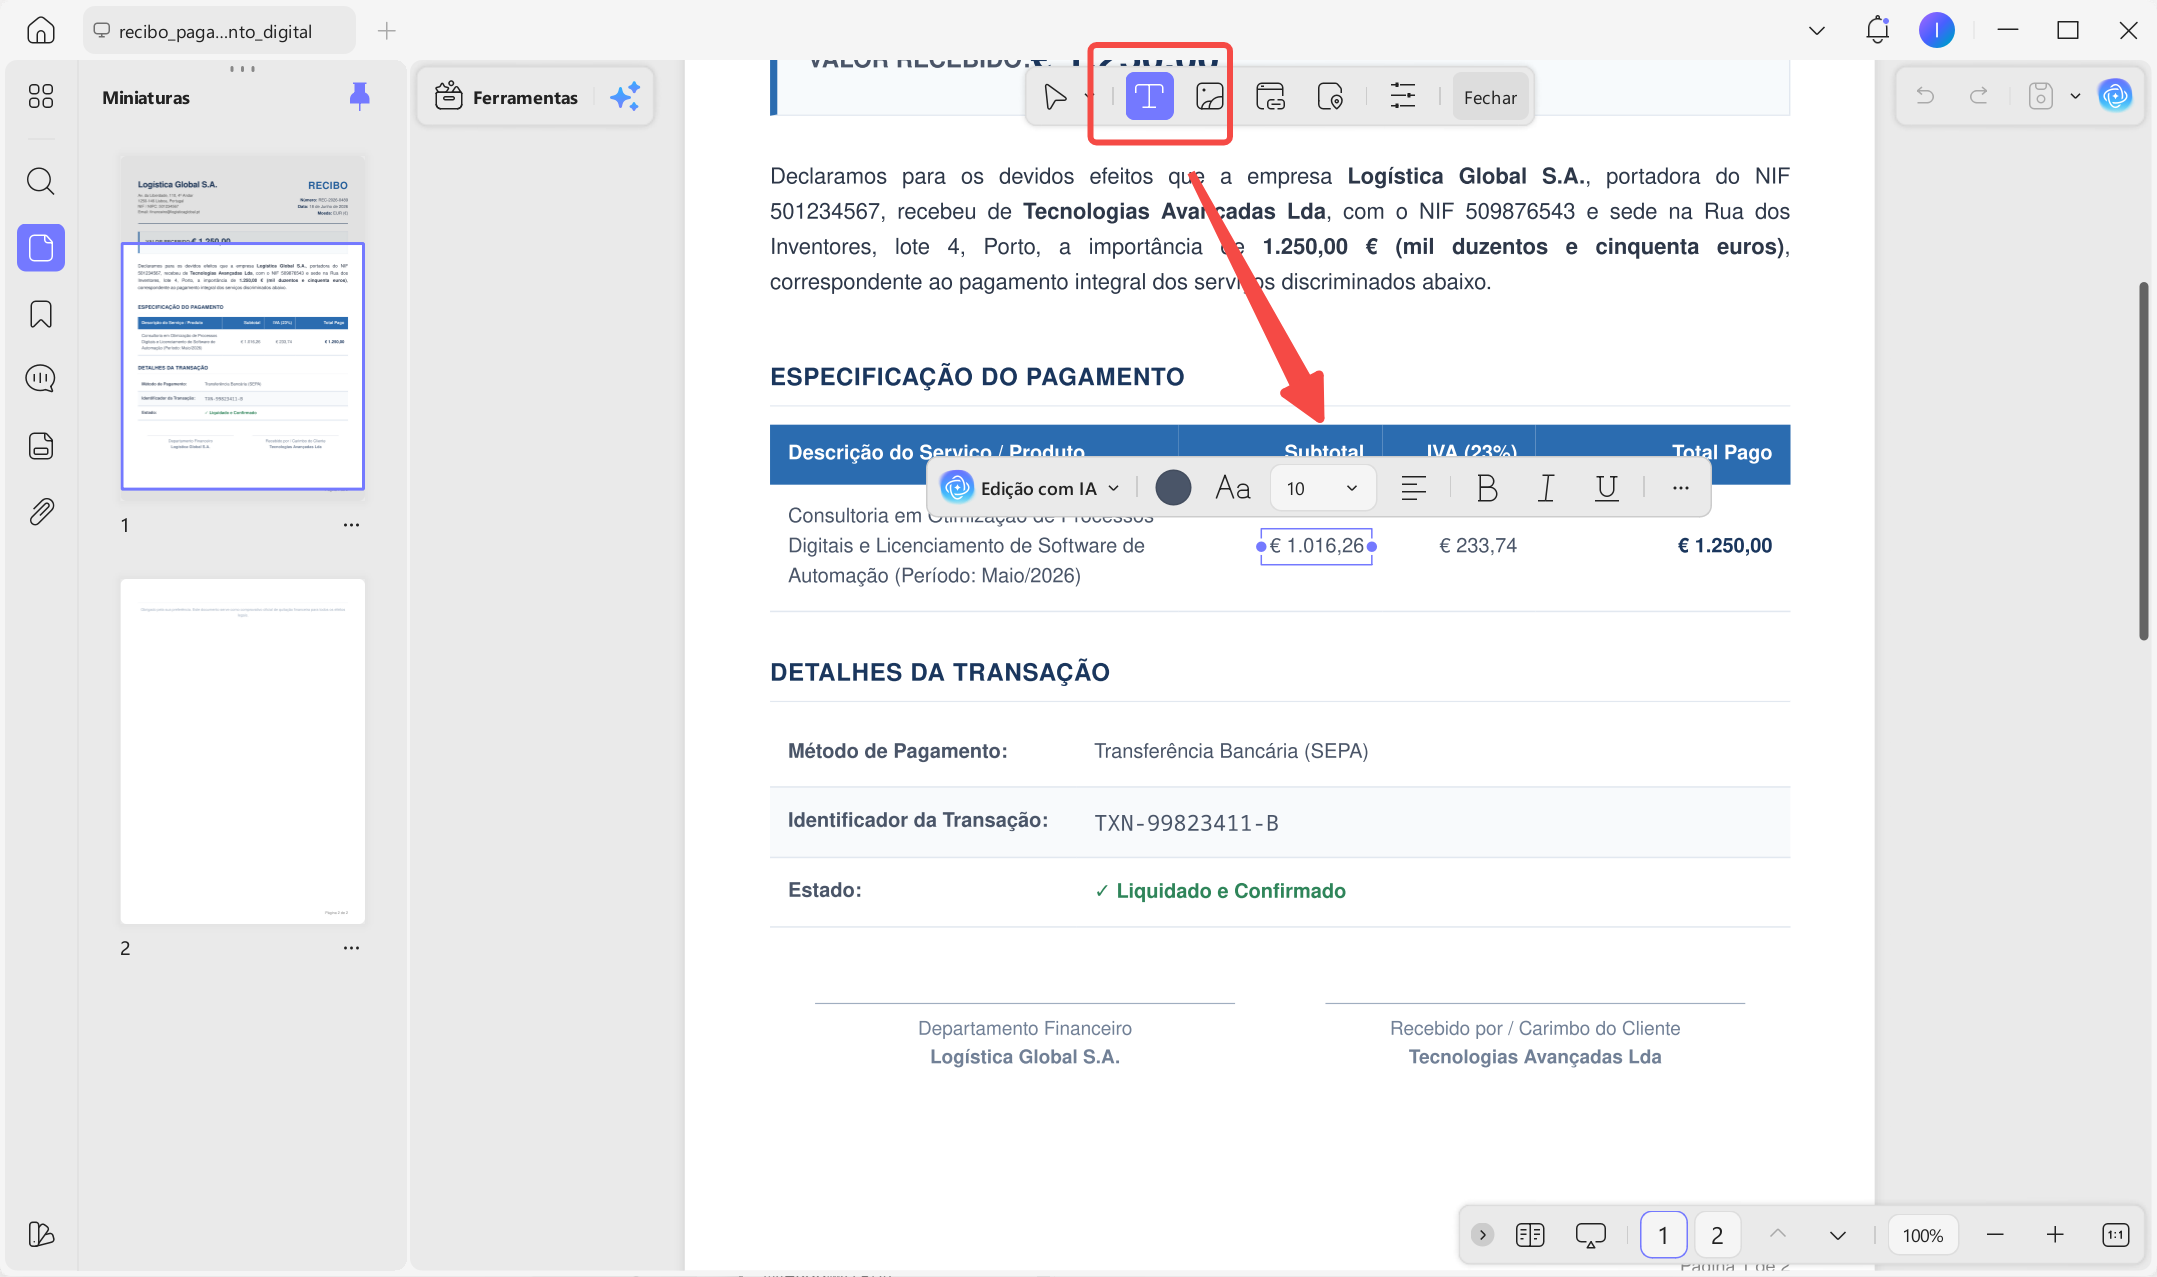This screenshot has height=1277, width=2157.
Task: Select the page thumbnails sidebar icon
Action: coord(41,247)
